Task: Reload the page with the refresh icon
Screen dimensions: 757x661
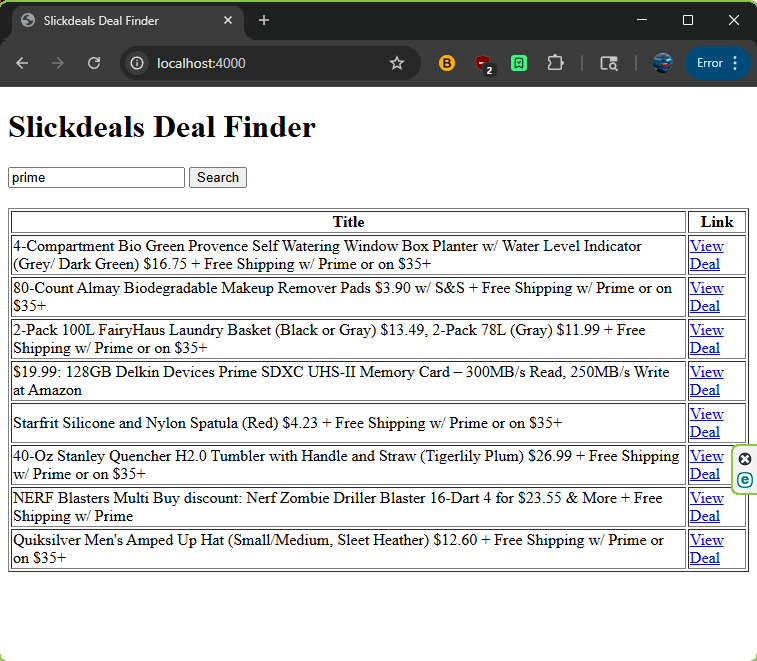Action: pos(94,63)
